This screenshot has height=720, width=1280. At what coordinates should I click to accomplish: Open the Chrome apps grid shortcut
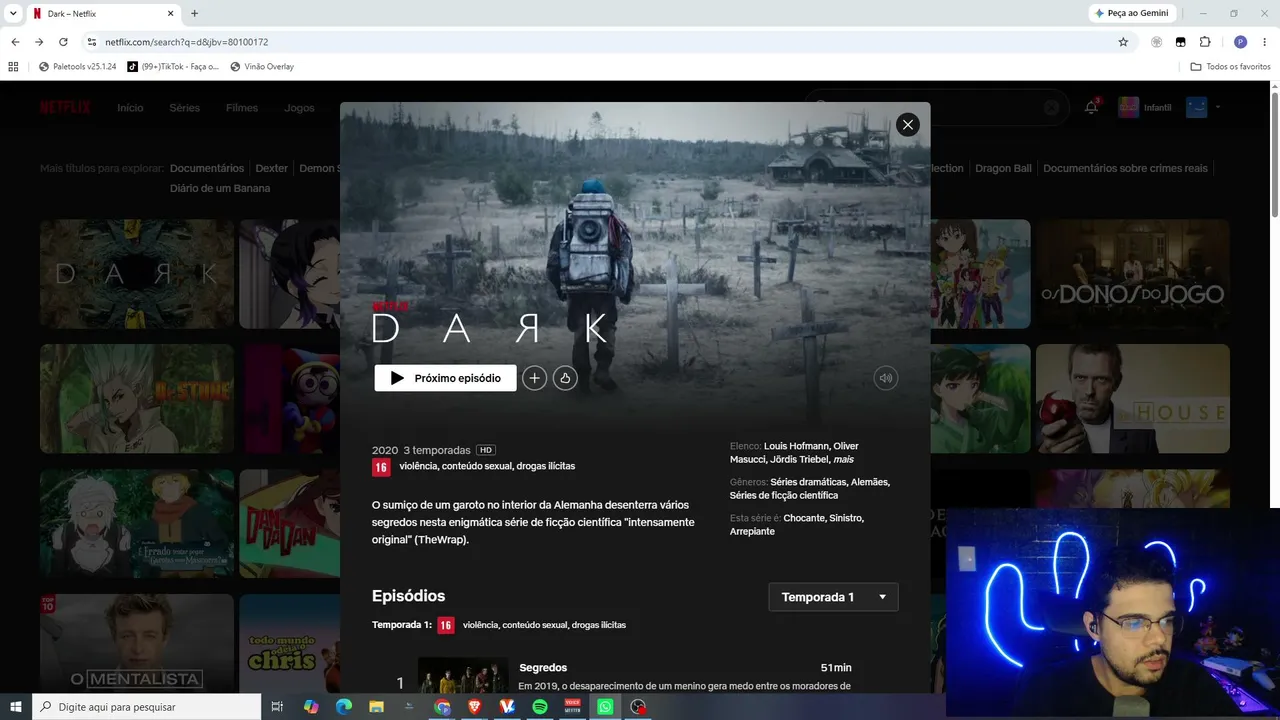click(x=13, y=67)
